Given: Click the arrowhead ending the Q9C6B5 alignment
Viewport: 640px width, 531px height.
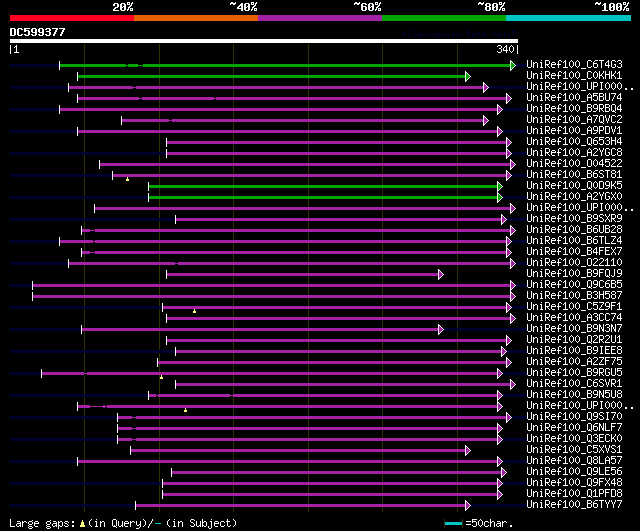Looking at the screenshot, I should click(513, 285).
